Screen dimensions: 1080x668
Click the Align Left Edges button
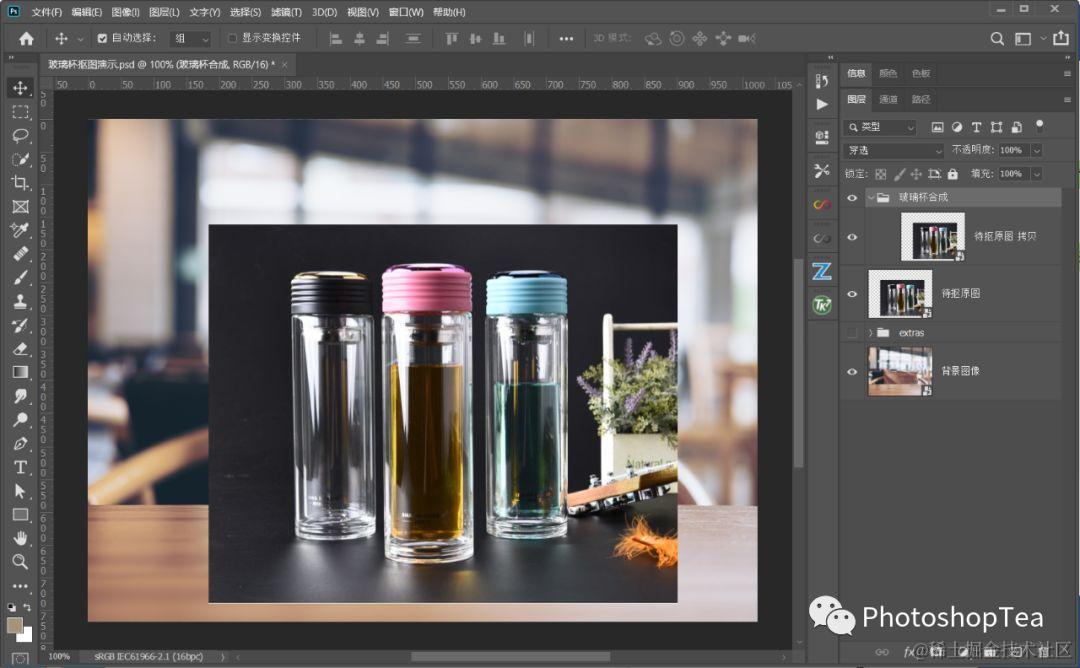(336, 39)
